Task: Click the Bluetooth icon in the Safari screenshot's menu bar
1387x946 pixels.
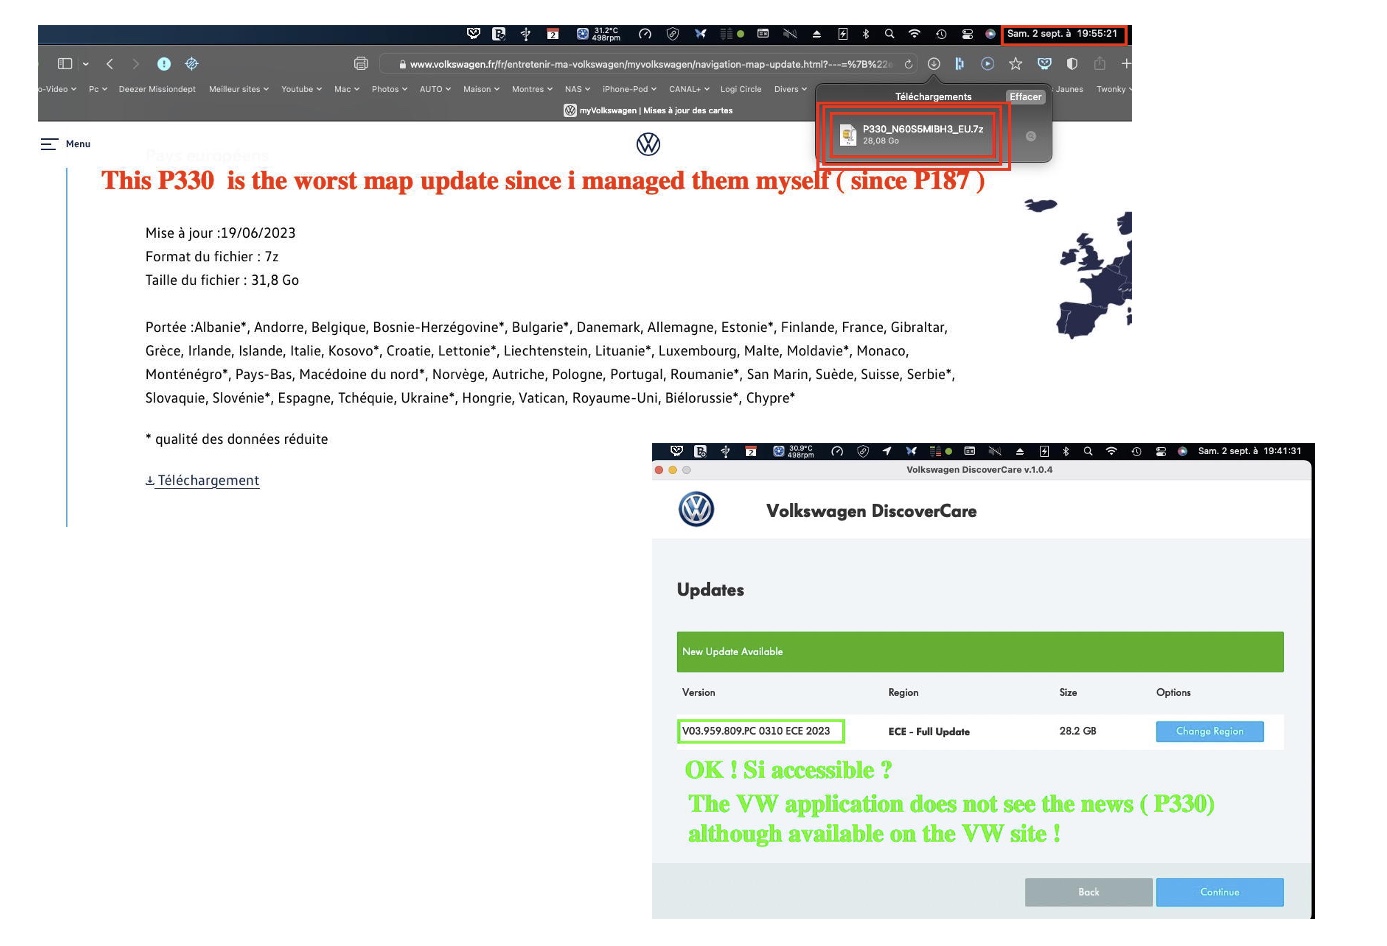Action: pos(866,34)
